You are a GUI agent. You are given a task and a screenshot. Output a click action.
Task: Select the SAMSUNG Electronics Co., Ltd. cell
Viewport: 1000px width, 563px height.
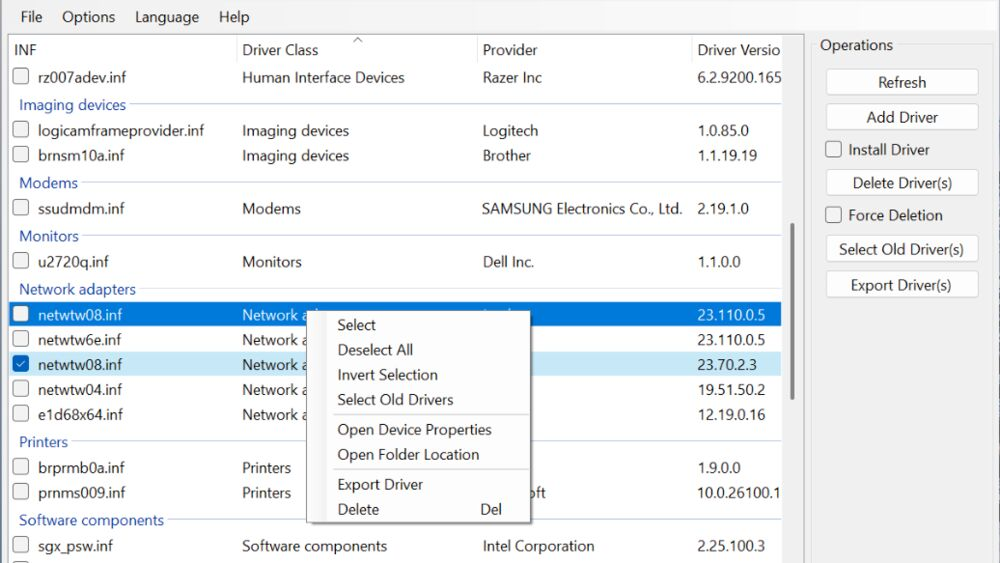click(582, 208)
